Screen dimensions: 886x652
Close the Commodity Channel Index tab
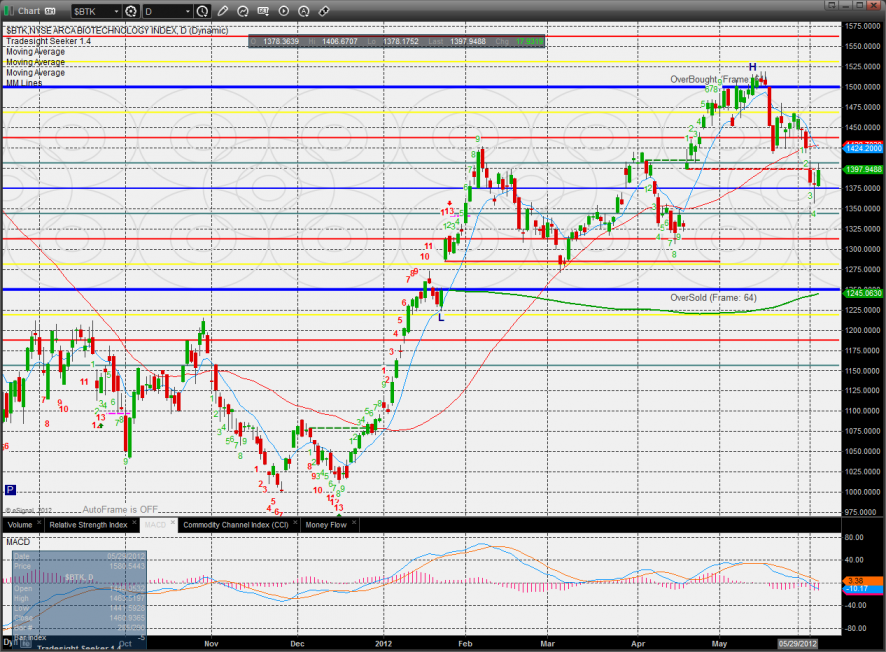pyautogui.click(x=296, y=523)
